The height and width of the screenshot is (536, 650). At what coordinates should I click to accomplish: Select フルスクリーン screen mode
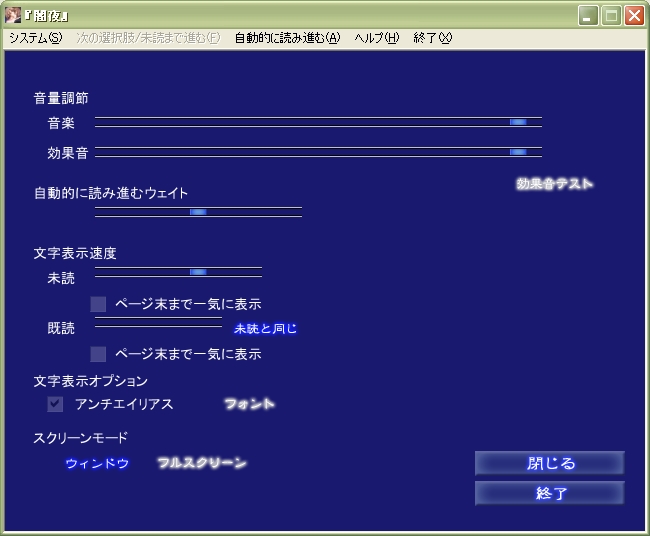[202, 463]
